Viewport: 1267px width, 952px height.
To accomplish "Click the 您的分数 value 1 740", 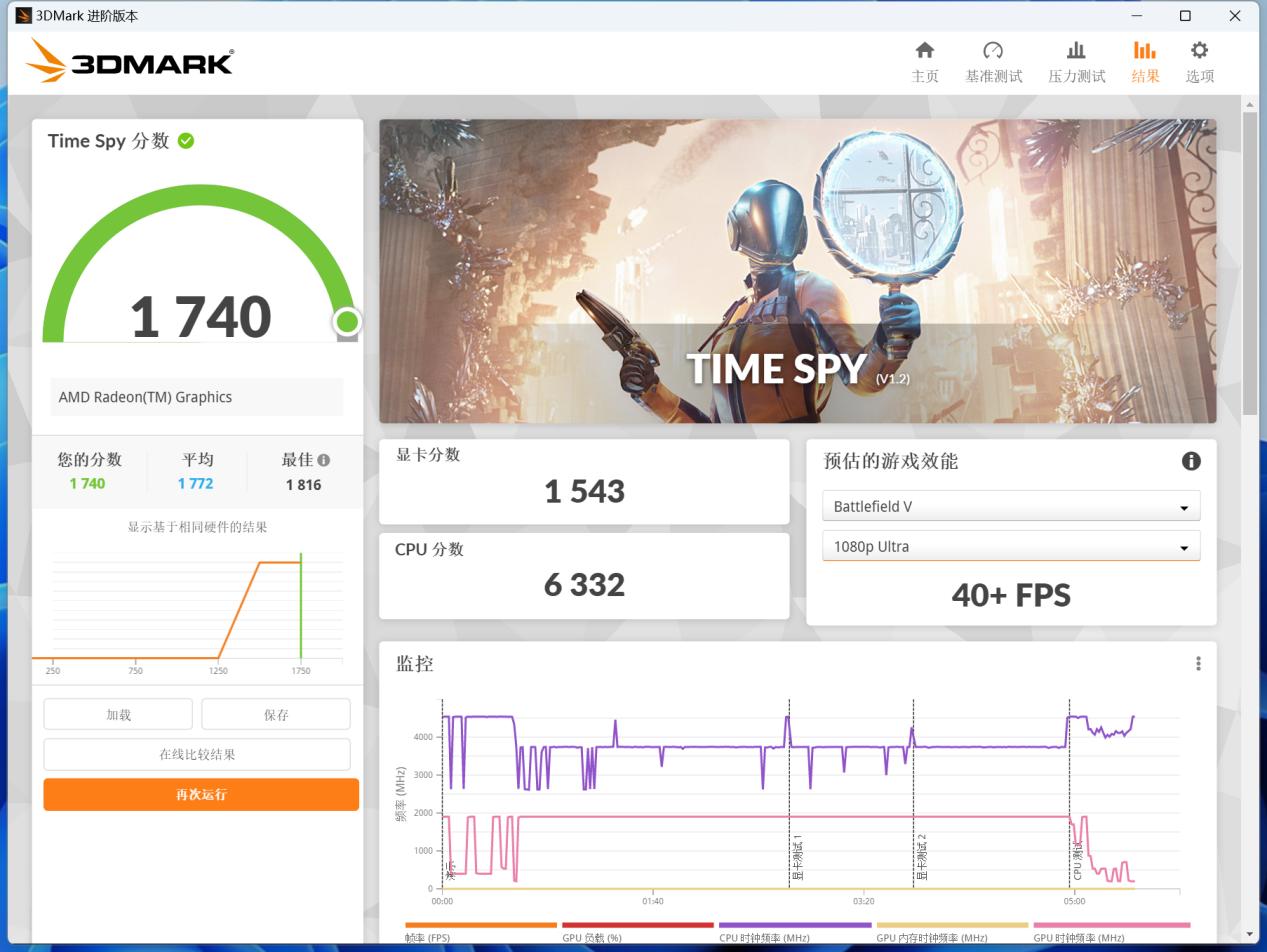I will (x=87, y=484).
